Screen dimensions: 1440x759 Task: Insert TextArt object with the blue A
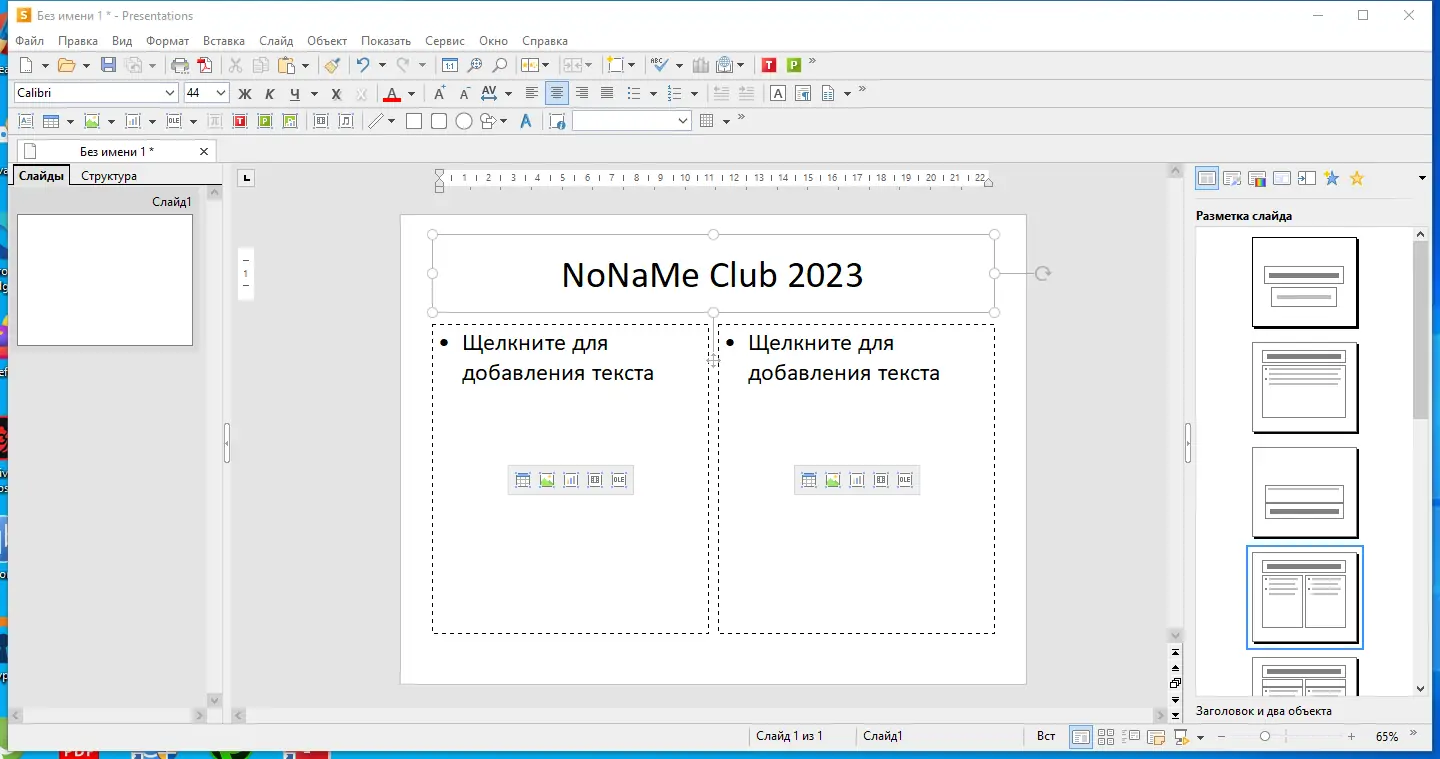point(527,121)
